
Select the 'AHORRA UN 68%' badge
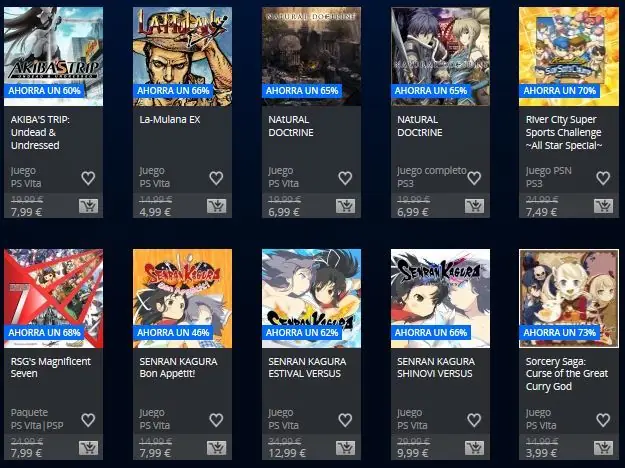tap(44, 332)
